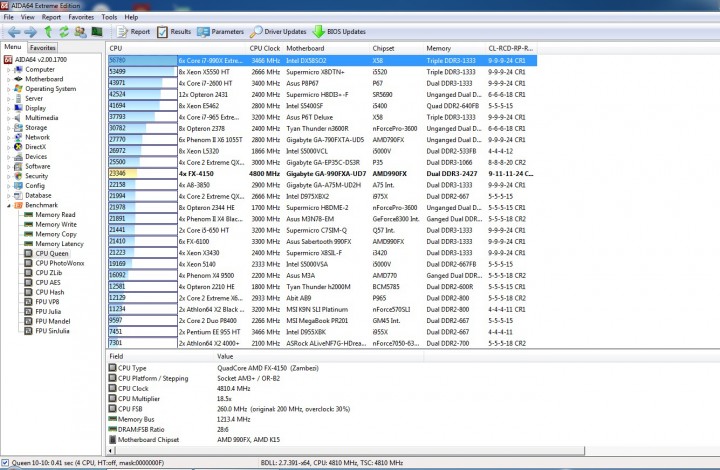Open BIOS Updates from toolbar

pyautogui.click(x=339, y=32)
